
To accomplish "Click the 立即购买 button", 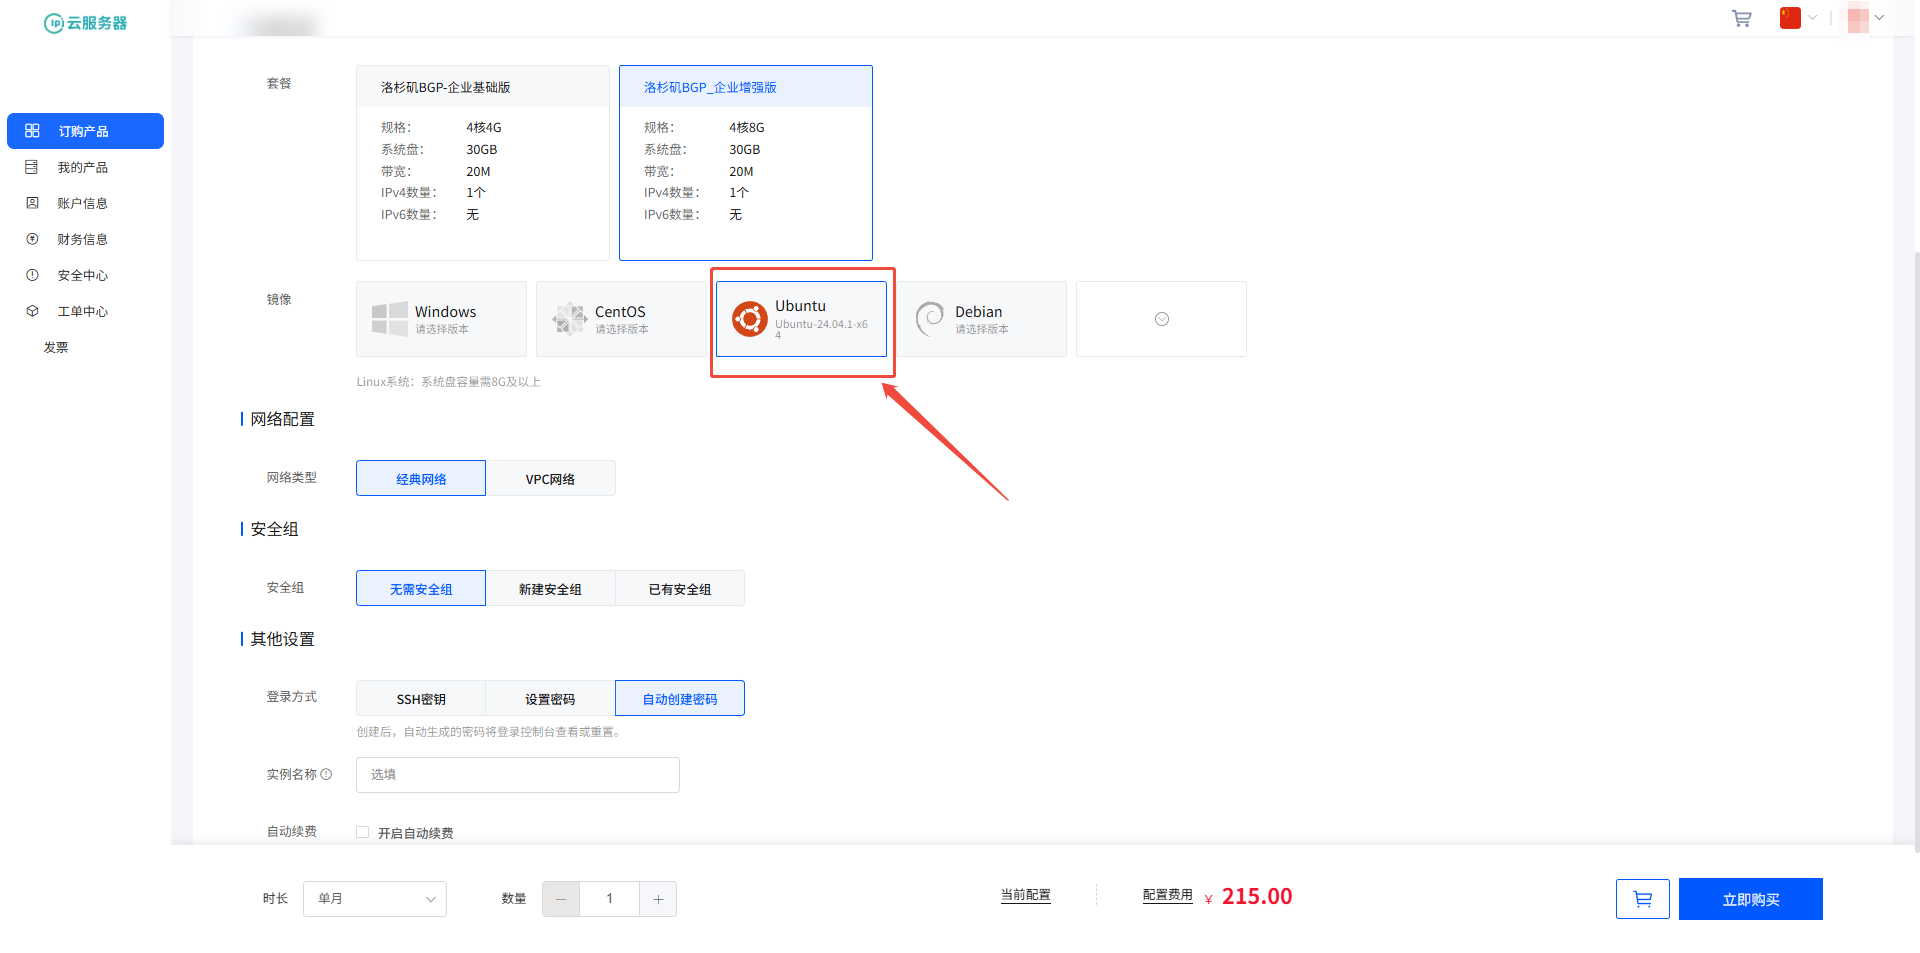I will [x=1750, y=899].
